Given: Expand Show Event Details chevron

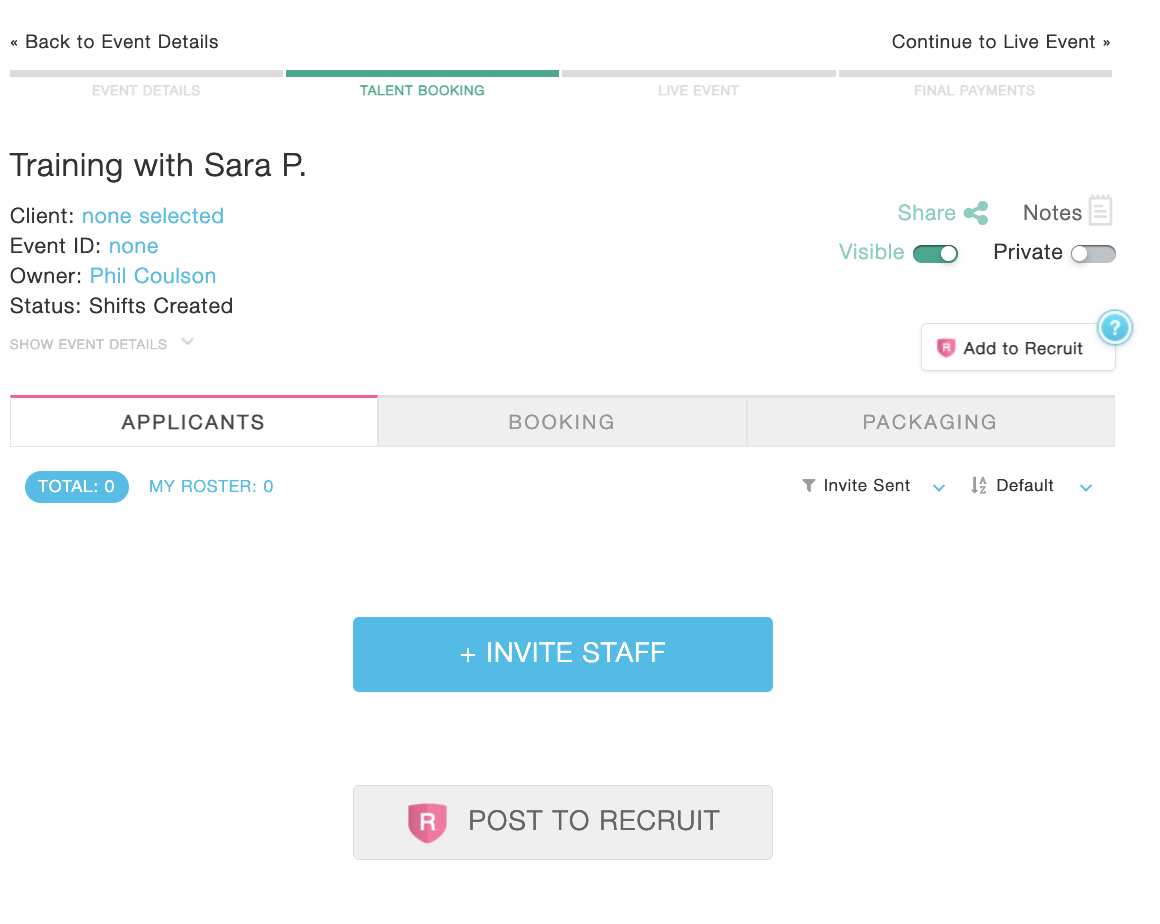Looking at the screenshot, I should pyautogui.click(x=187, y=342).
